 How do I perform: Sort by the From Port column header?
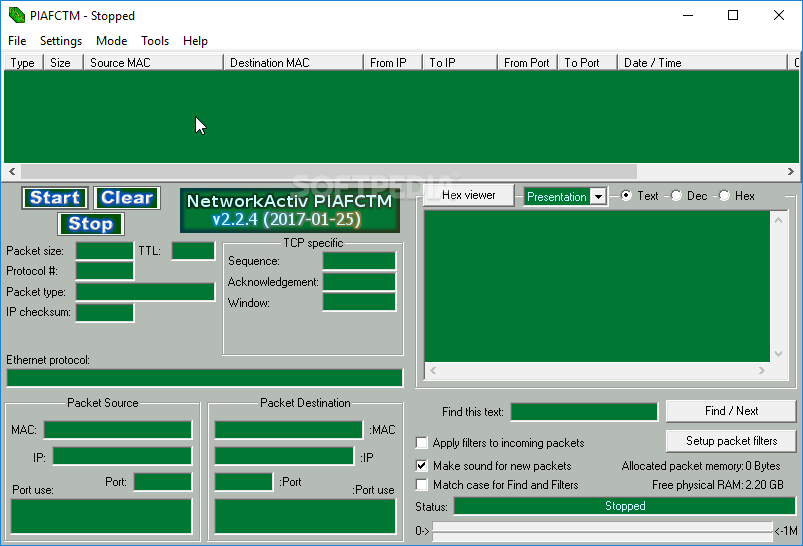point(527,62)
